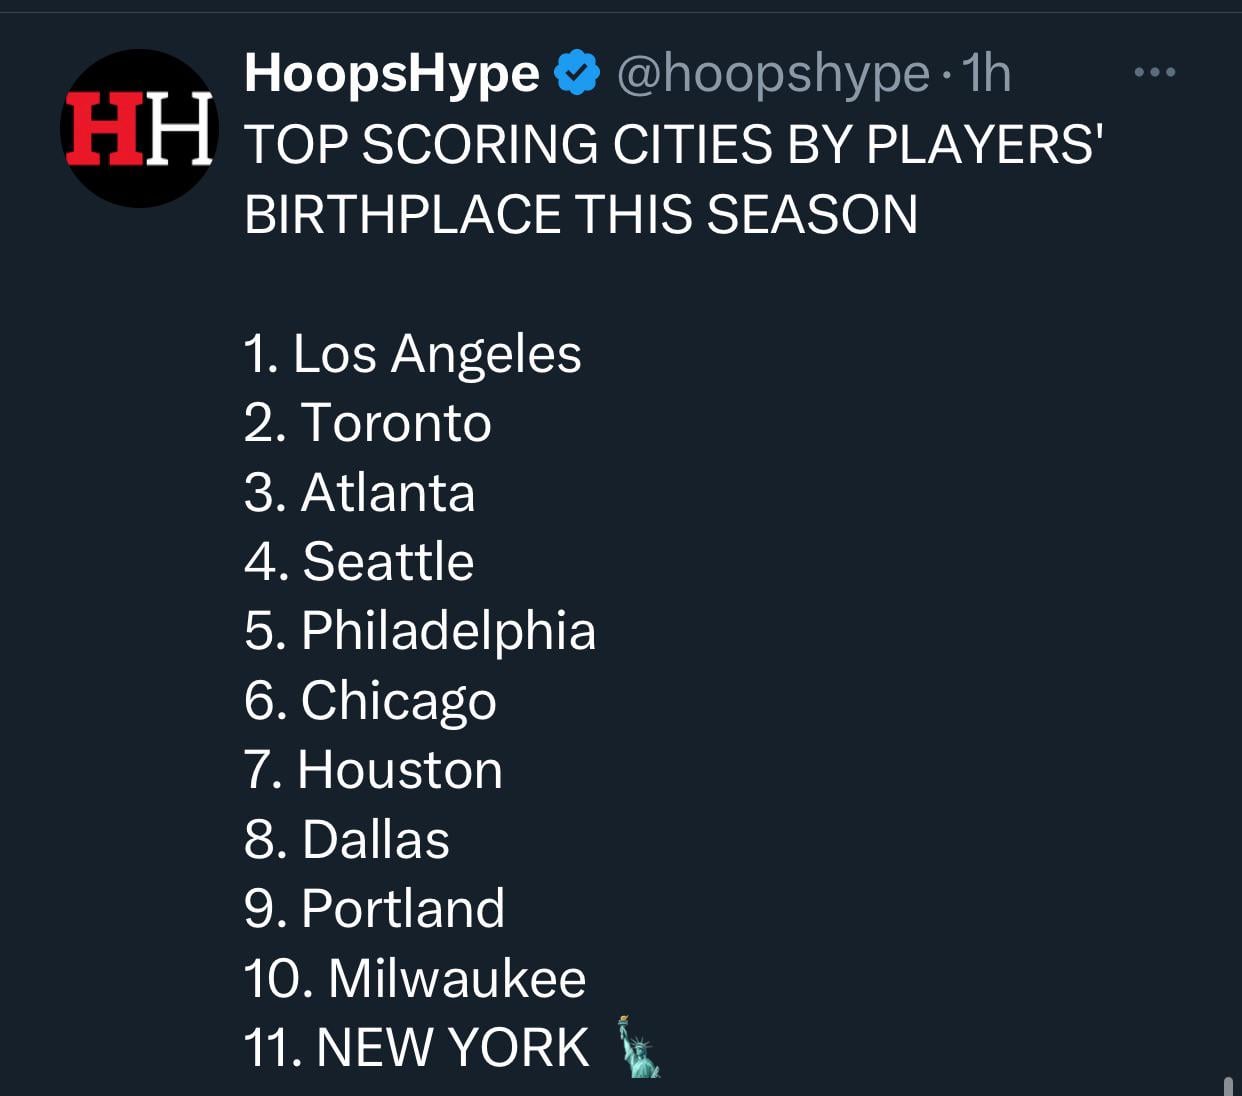Click on '7. Houston' in the list
Image resolution: width=1242 pixels, height=1096 pixels.
pyautogui.click(x=372, y=770)
